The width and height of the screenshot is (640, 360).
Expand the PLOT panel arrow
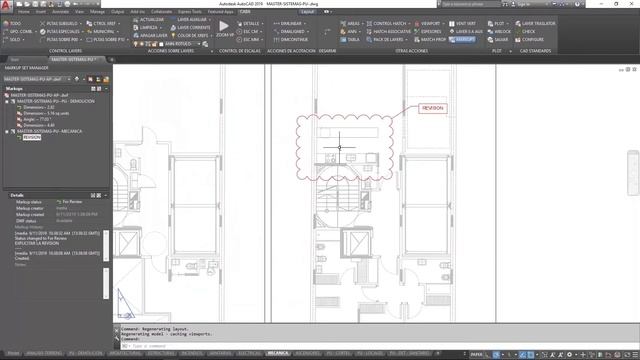pyautogui.click(x=510, y=51)
